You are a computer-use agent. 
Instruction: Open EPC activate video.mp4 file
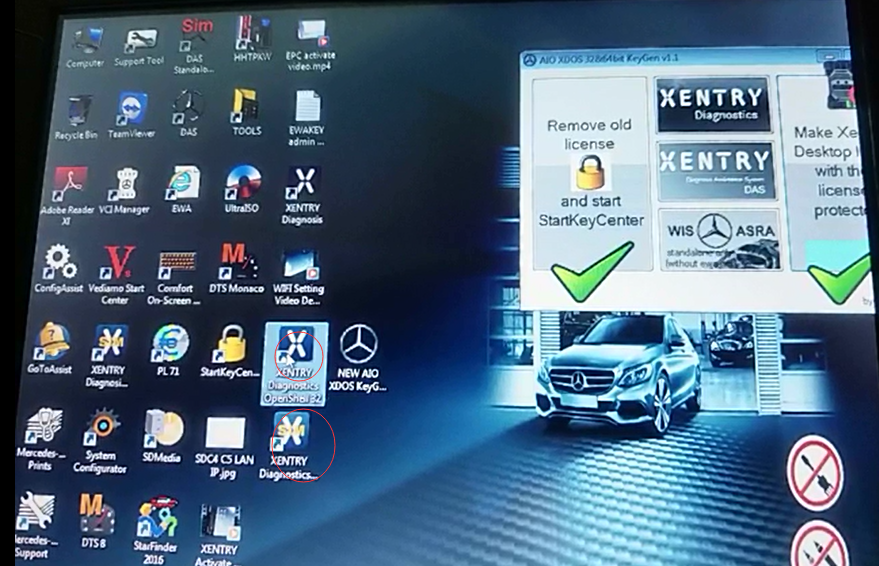[311, 46]
